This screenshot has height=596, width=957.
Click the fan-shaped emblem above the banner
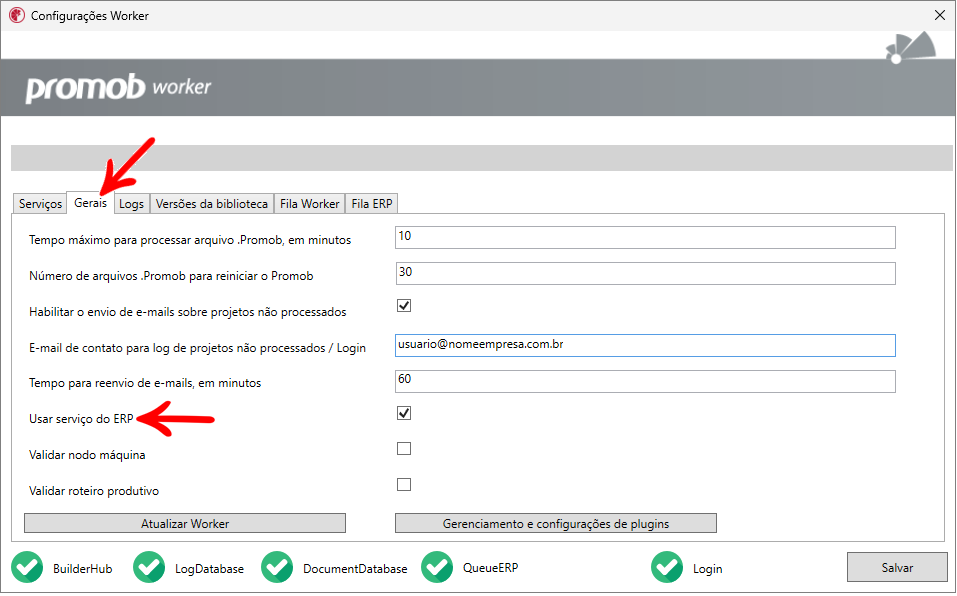coord(911,48)
